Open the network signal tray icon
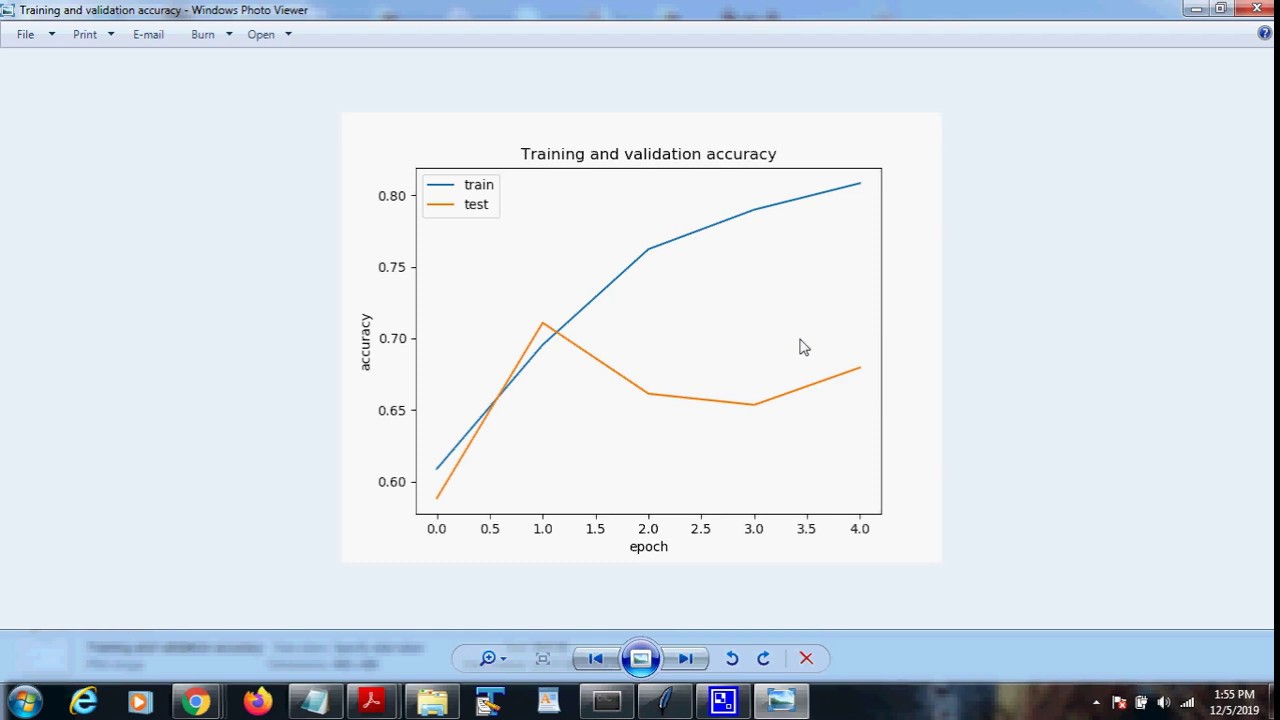This screenshot has width=1280, height=720. click(1187, 702)
